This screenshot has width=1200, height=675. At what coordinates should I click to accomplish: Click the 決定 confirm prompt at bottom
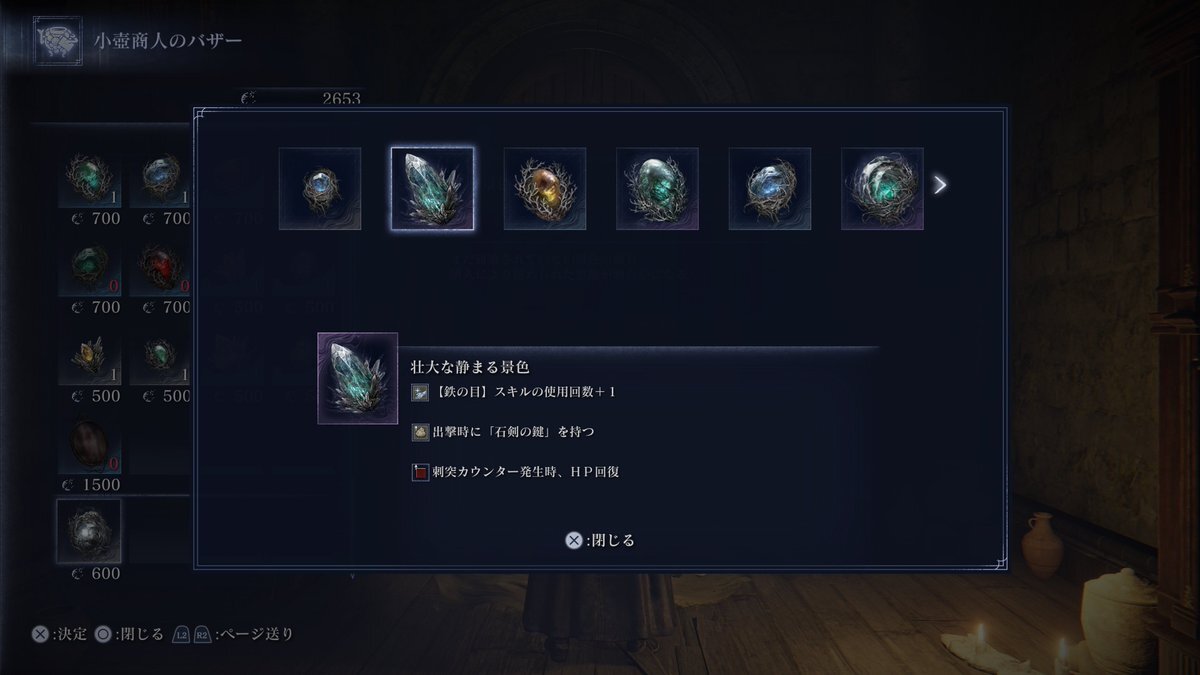[60, 634]
